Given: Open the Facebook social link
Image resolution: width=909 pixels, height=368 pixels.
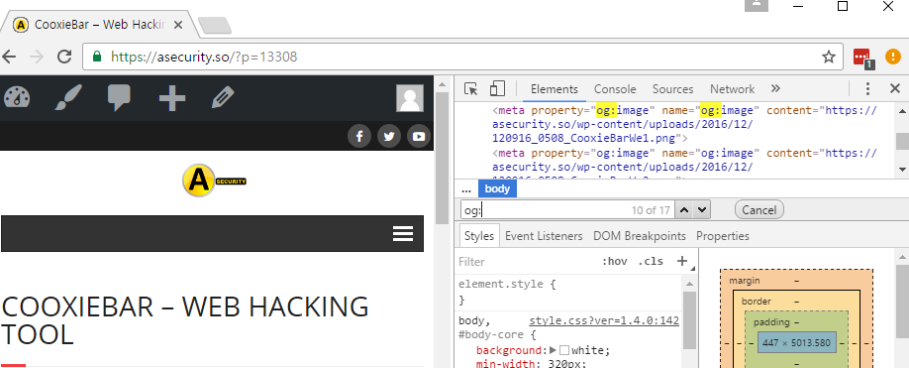Looking at the screenshot, I should 359,136.
